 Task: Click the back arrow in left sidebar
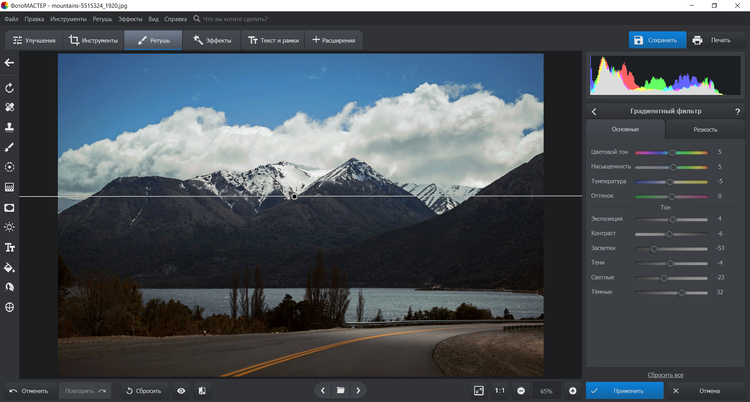pyautogui.click(x=9, y=63)
